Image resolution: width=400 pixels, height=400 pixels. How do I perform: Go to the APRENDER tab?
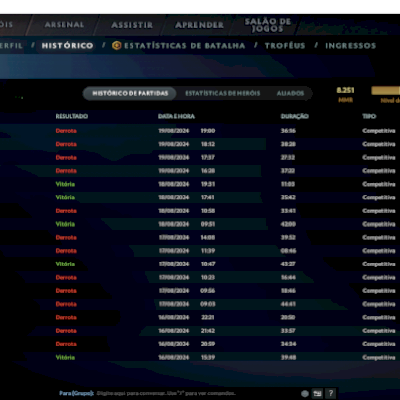click(x=199, y=25)
